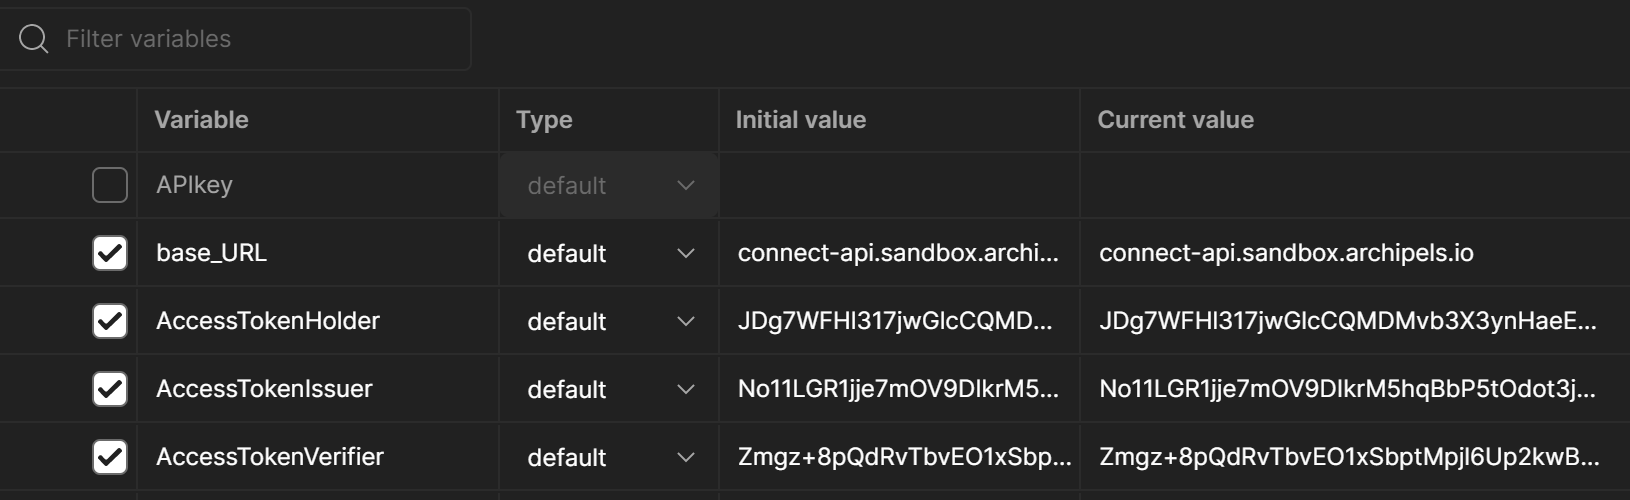Open the AccessTokenVerifier type dropdown
The height and width of the screenshot is (500, 1630).
coord(609,458)
